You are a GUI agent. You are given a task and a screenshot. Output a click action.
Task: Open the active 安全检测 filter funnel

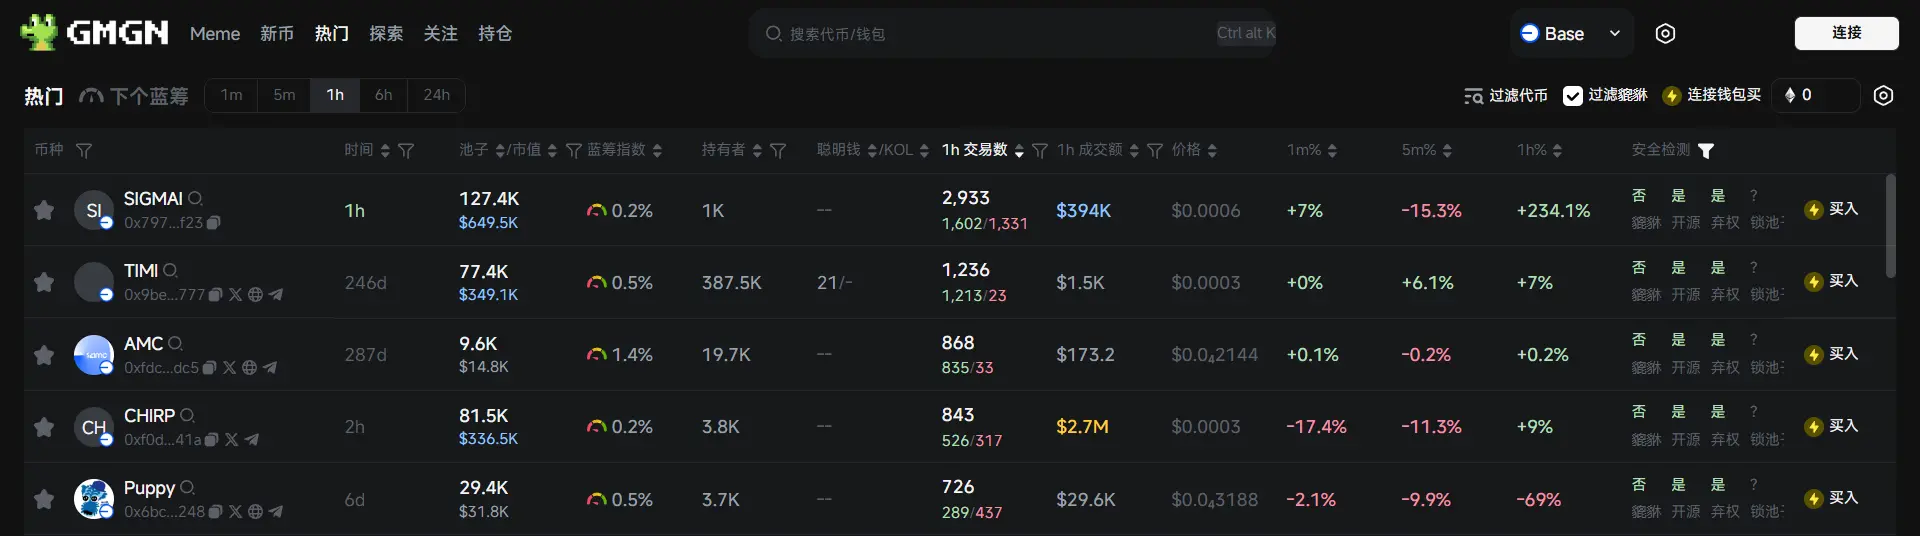[x=1706, y=151]
